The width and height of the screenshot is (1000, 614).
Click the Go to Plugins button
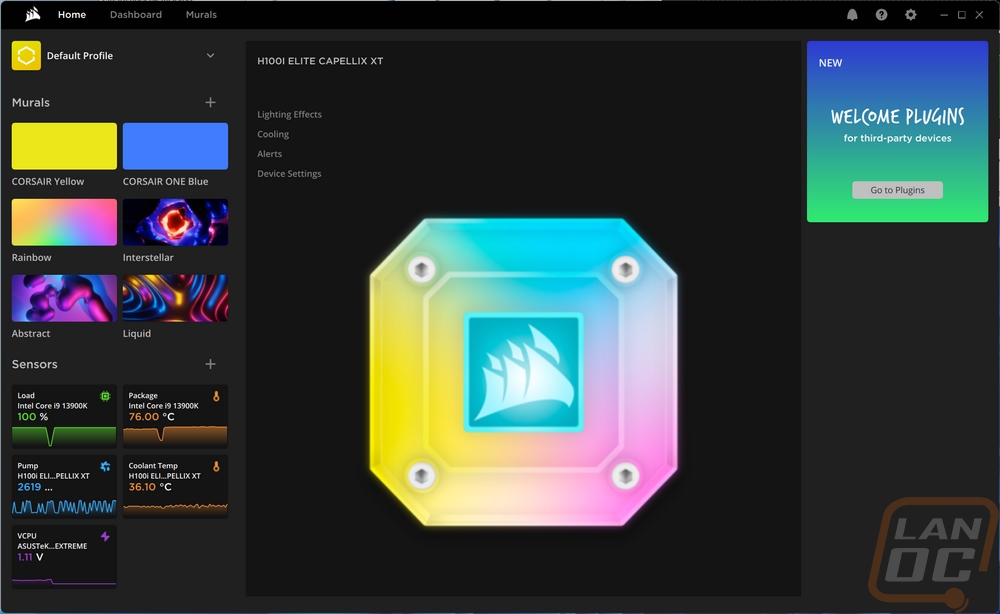pos(897,190)
